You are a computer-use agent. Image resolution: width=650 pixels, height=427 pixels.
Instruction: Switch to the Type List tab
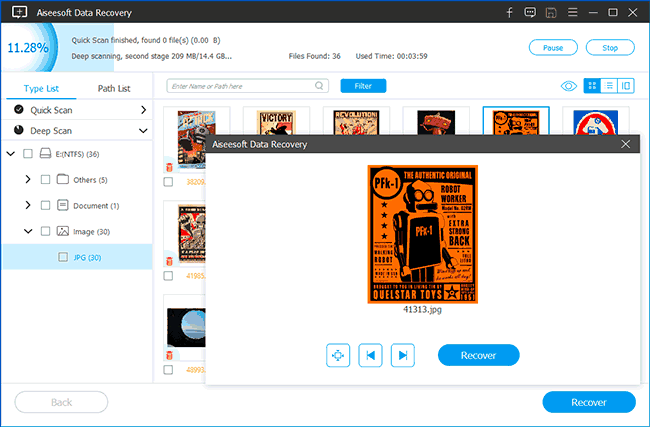click(41, 88)
